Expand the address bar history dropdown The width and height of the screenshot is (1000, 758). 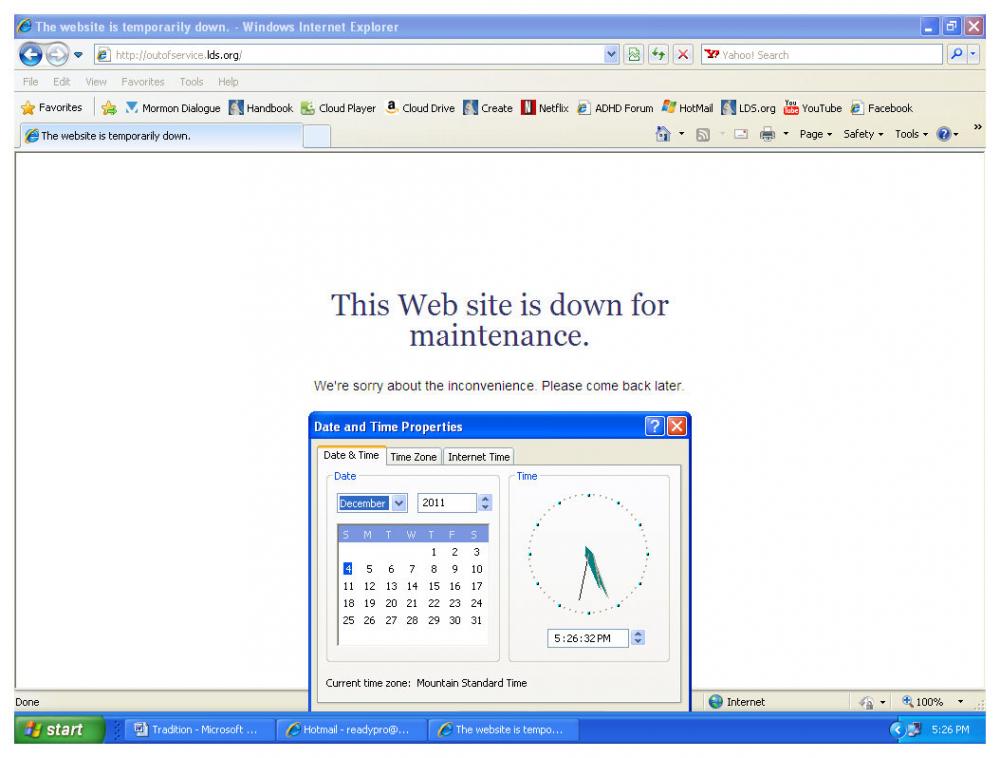click(x=612, y=55)
